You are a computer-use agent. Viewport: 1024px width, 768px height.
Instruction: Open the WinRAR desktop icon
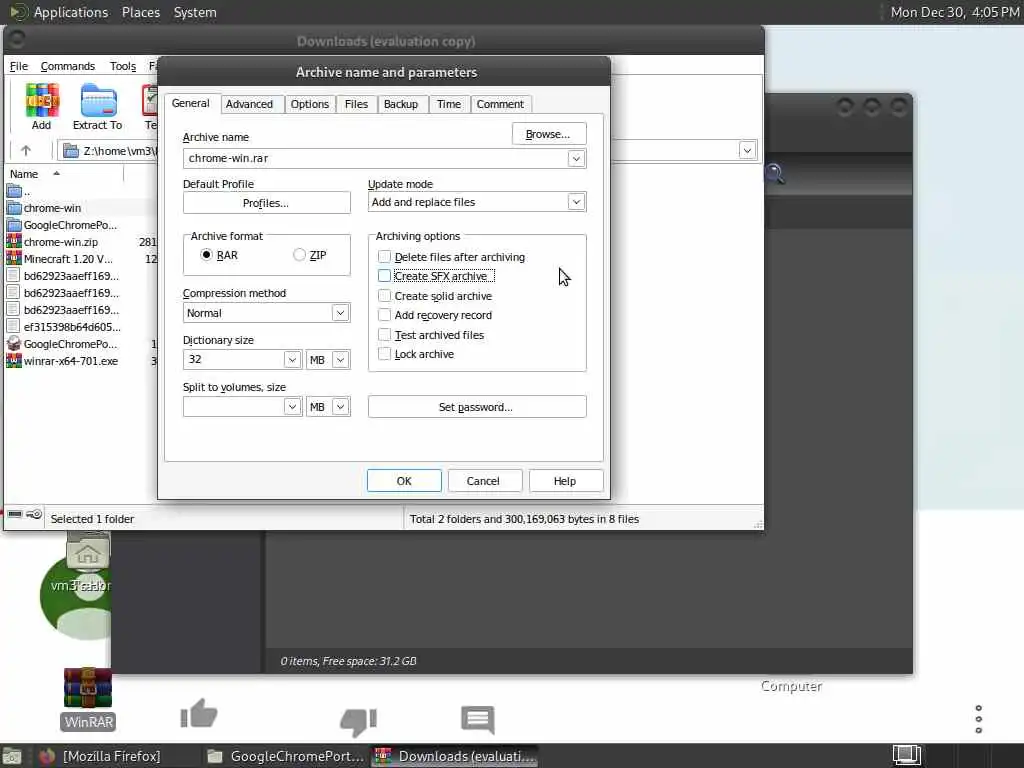point(88,698)
